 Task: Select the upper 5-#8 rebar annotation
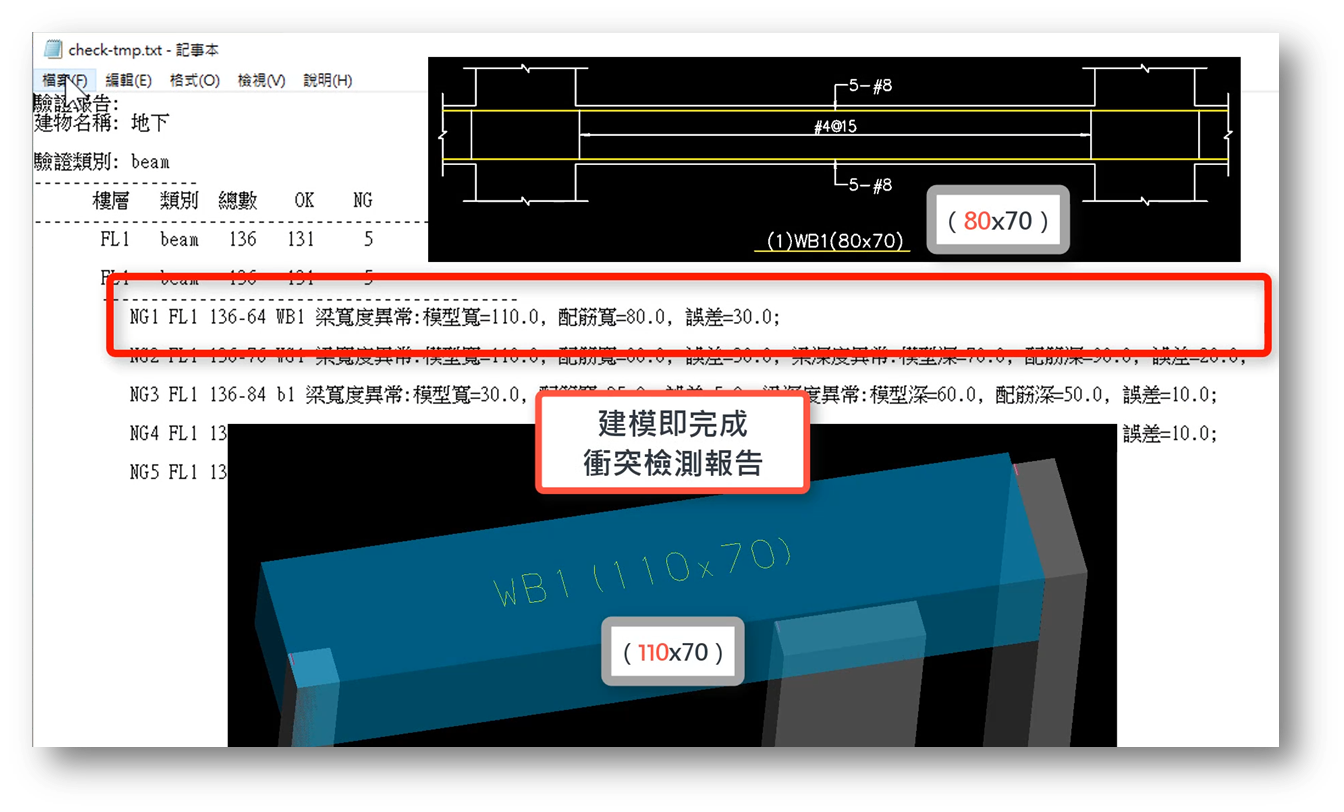870,87
